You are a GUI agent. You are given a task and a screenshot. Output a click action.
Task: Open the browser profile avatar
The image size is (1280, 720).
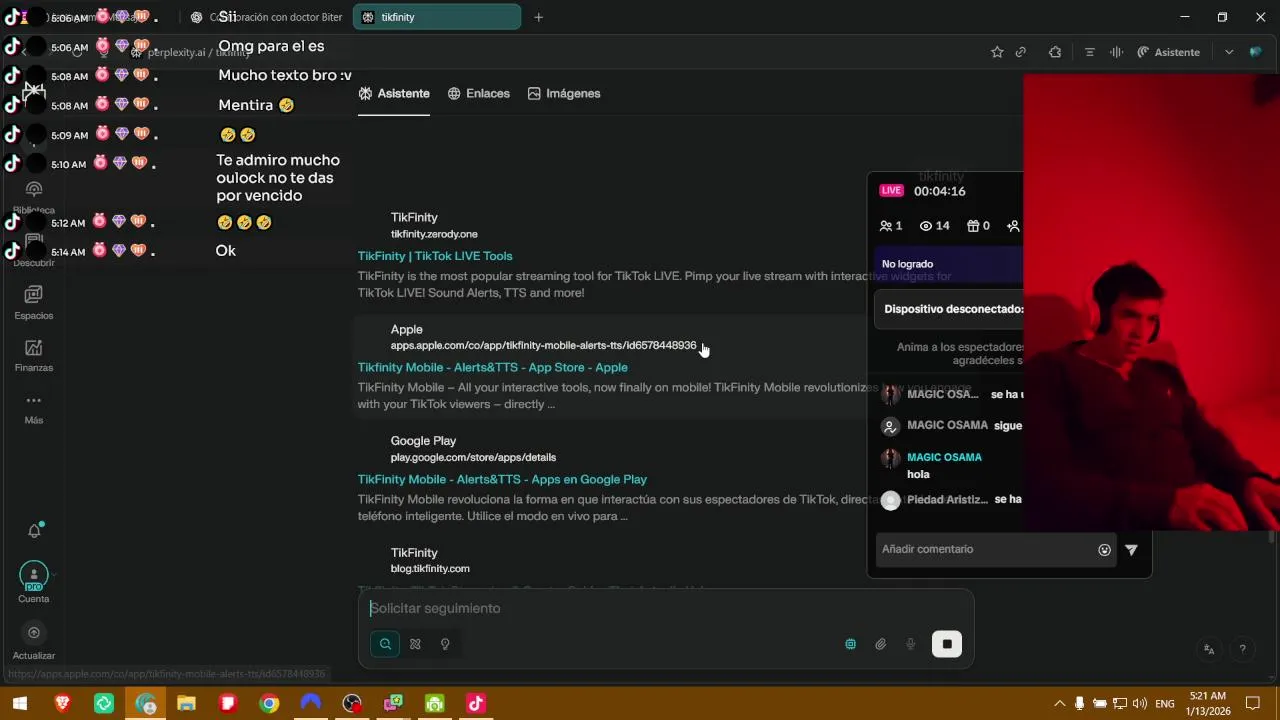(x=1256, y=52)
